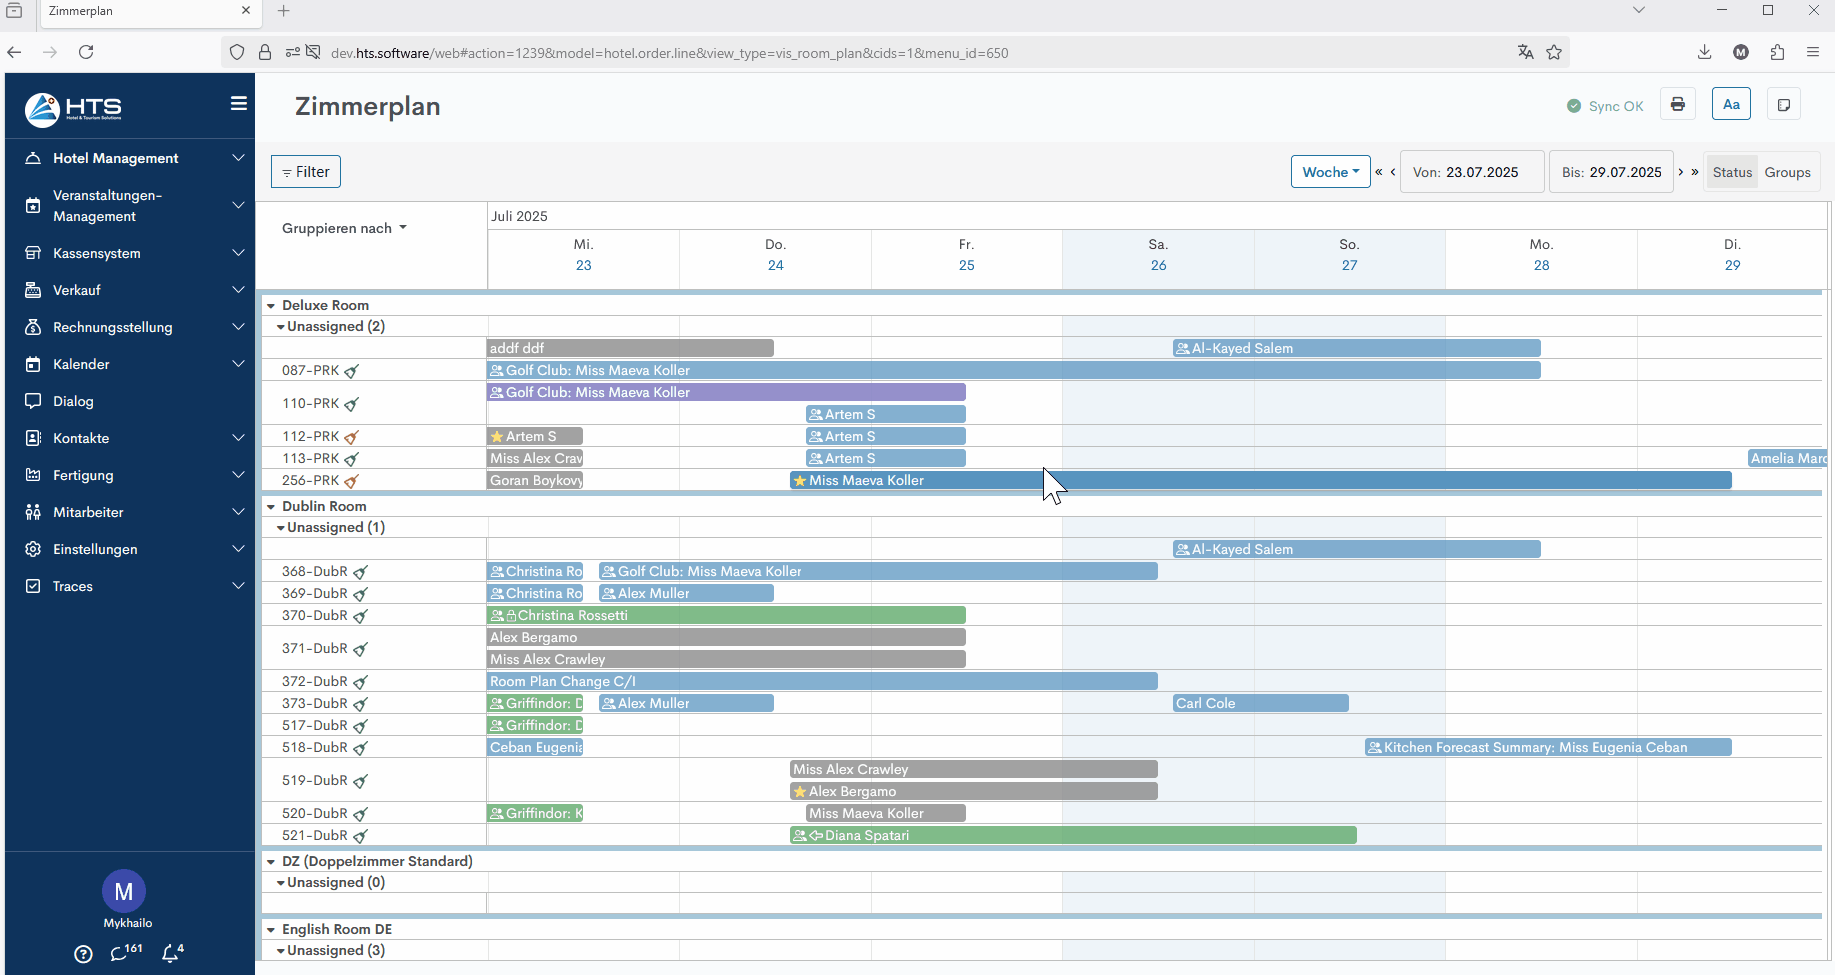Jump forward with the double right arrow
The width and height of the screenshot is (1835, 975).
[x=1695, y=172]
